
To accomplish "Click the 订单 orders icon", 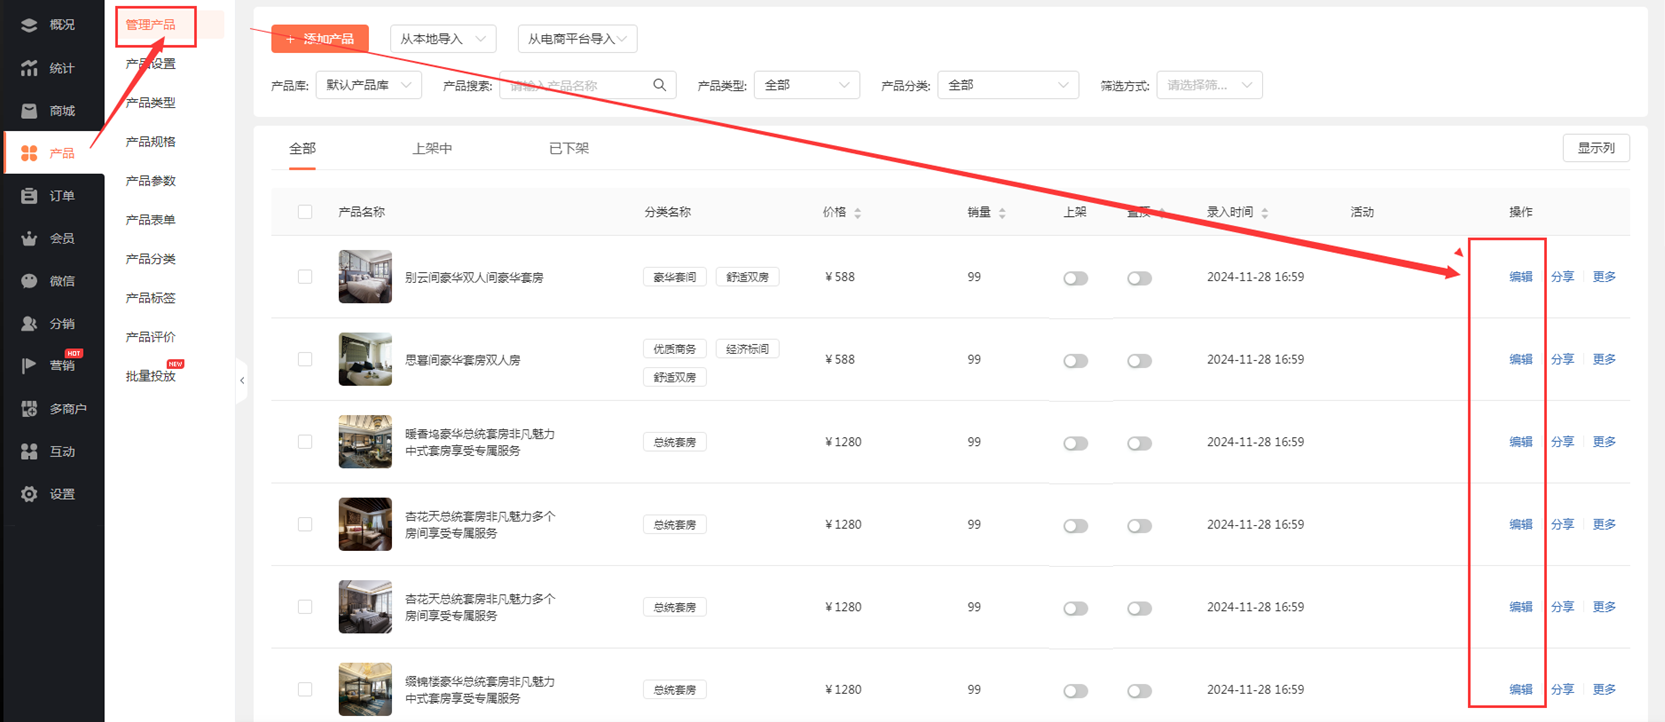I will (29, 196).
